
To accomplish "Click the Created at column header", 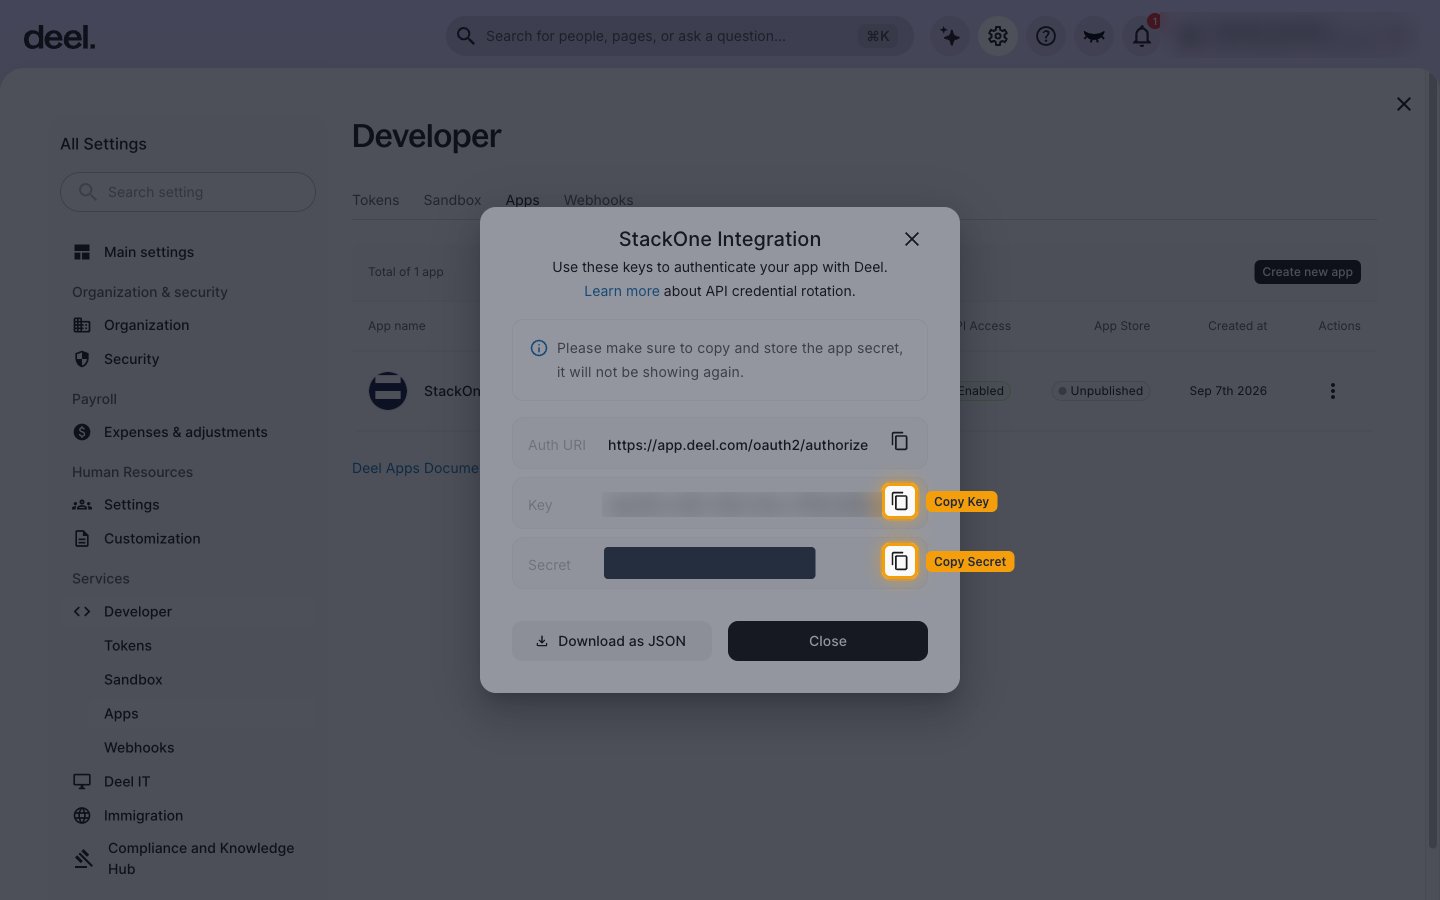I will pyautogui.click(x=1237, y=326).
